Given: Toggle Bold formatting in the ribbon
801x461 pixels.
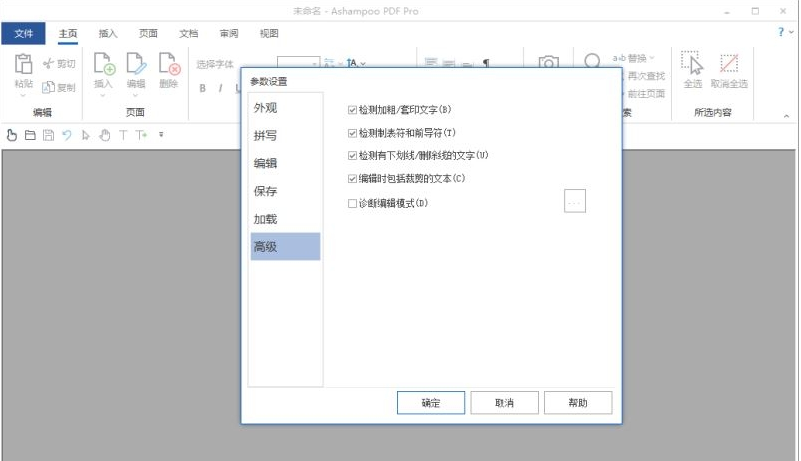Looking at the screenshot, I should pyautogui.click(x=202, y=88).
